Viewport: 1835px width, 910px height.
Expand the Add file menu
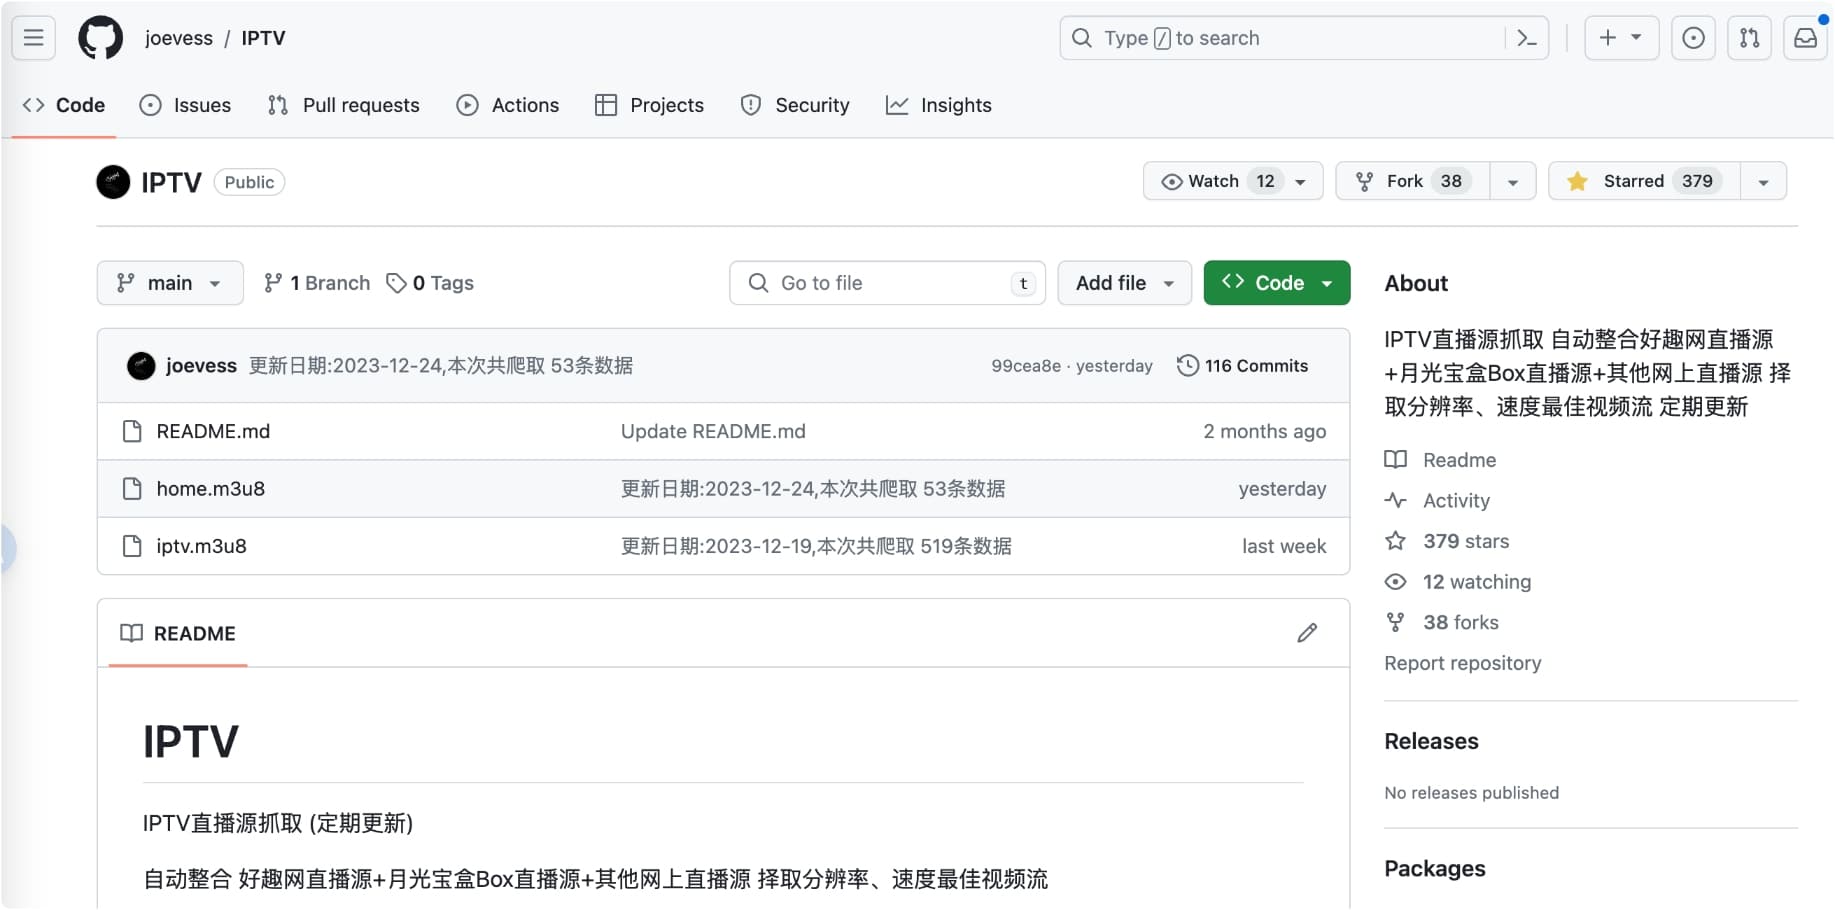pos(1124,283)
